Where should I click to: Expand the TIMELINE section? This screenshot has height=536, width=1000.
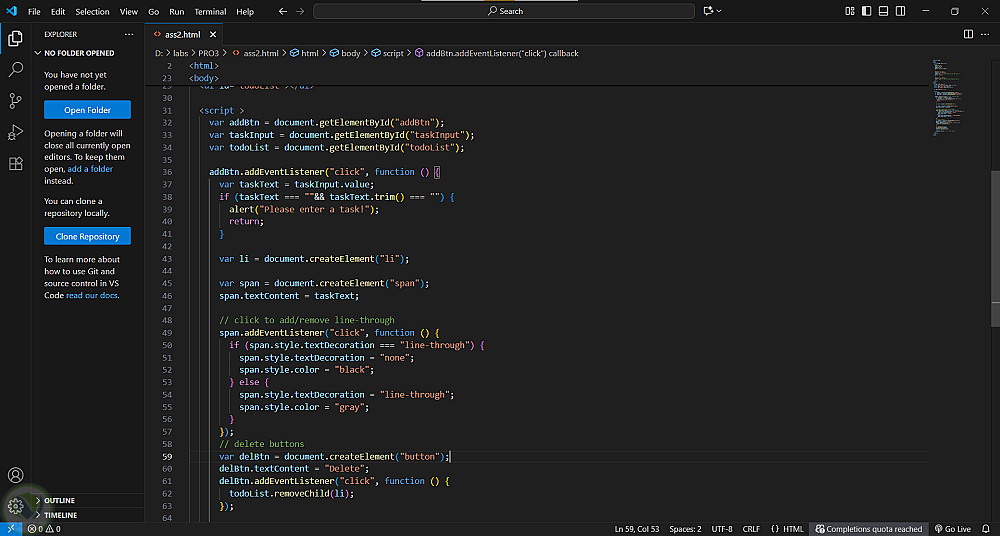[60, 515]
